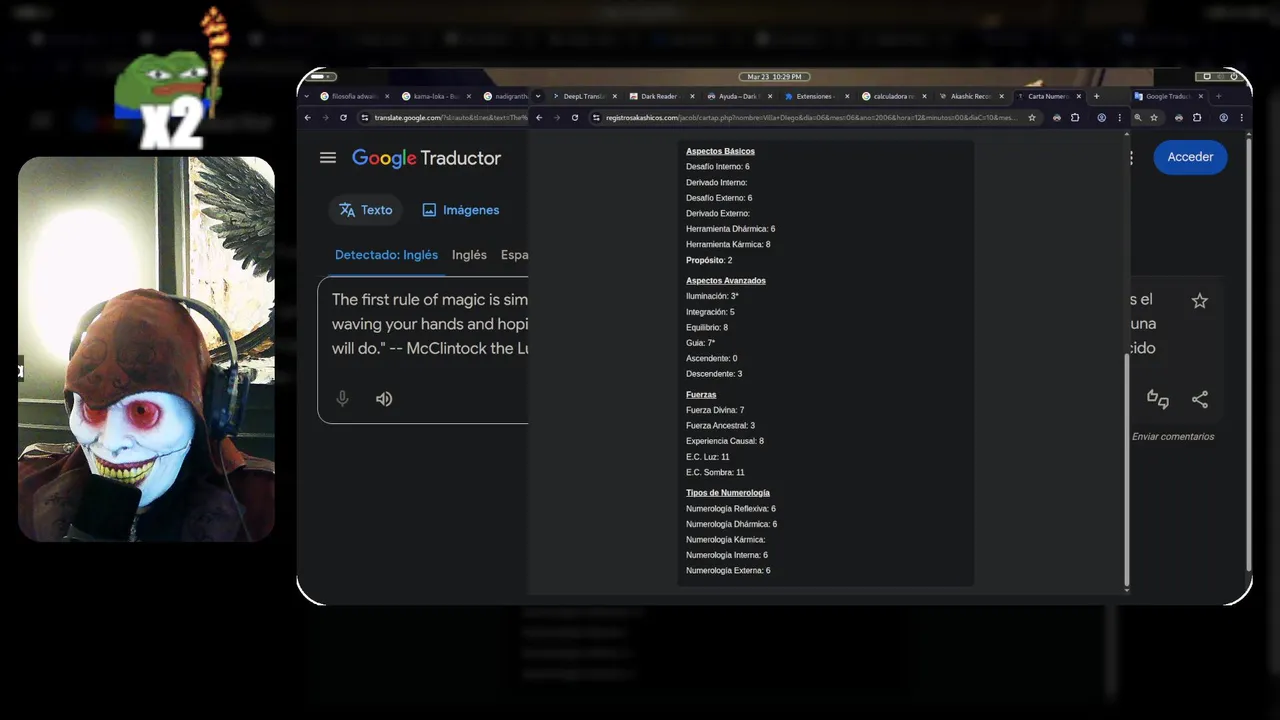Viewport: 1280px width, 720px height.
Task: Click the 'E.C. Sombra: 11' line
Action: click(x=715, y=472)
